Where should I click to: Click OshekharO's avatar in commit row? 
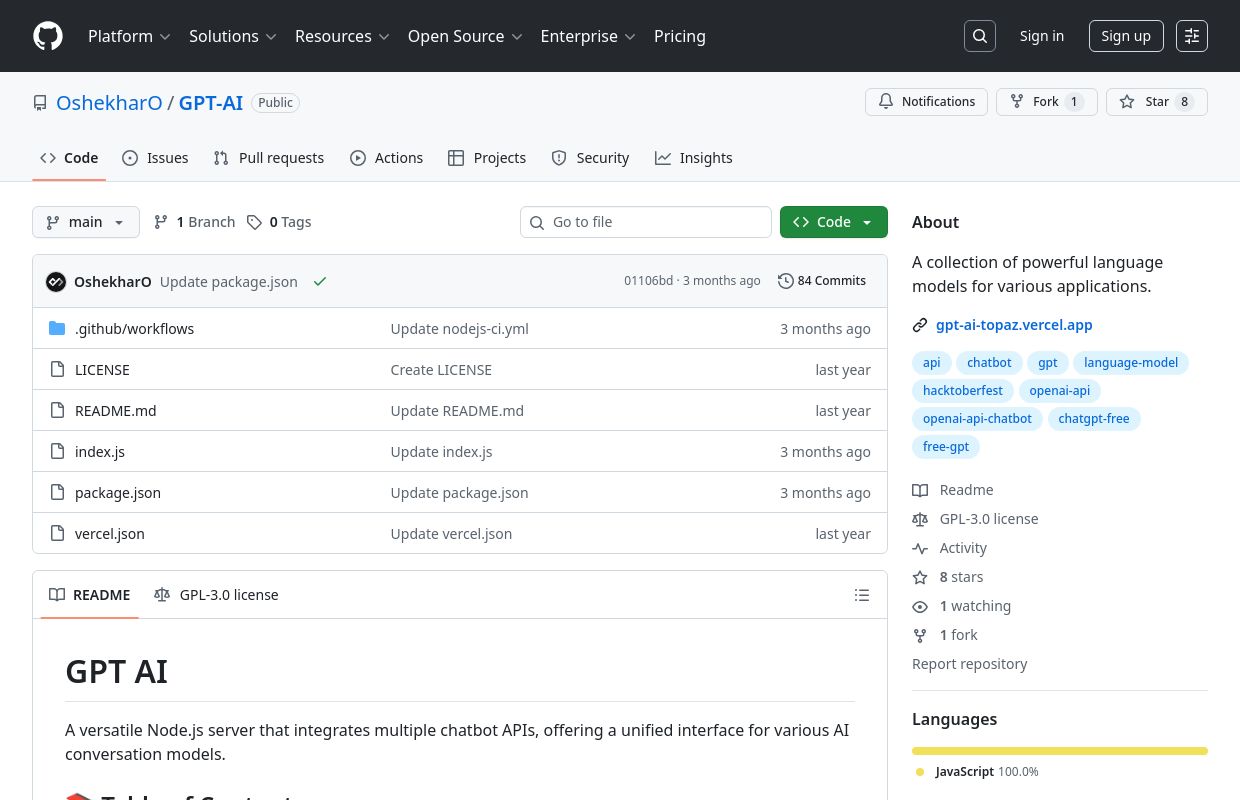pos(56,282)
